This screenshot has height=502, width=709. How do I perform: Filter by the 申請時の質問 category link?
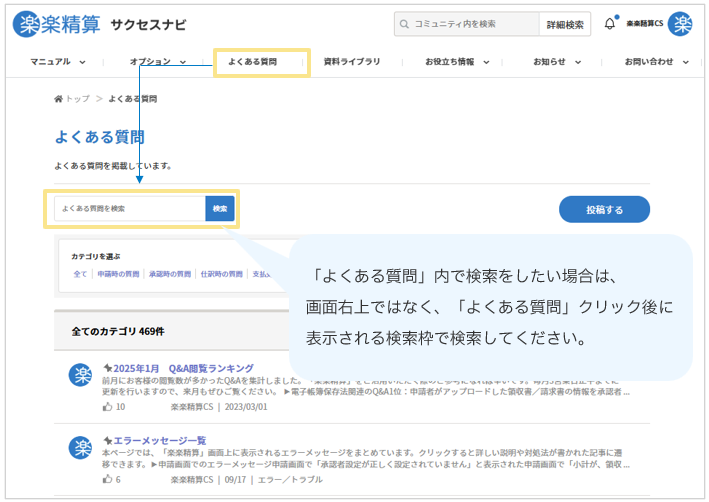118,274
